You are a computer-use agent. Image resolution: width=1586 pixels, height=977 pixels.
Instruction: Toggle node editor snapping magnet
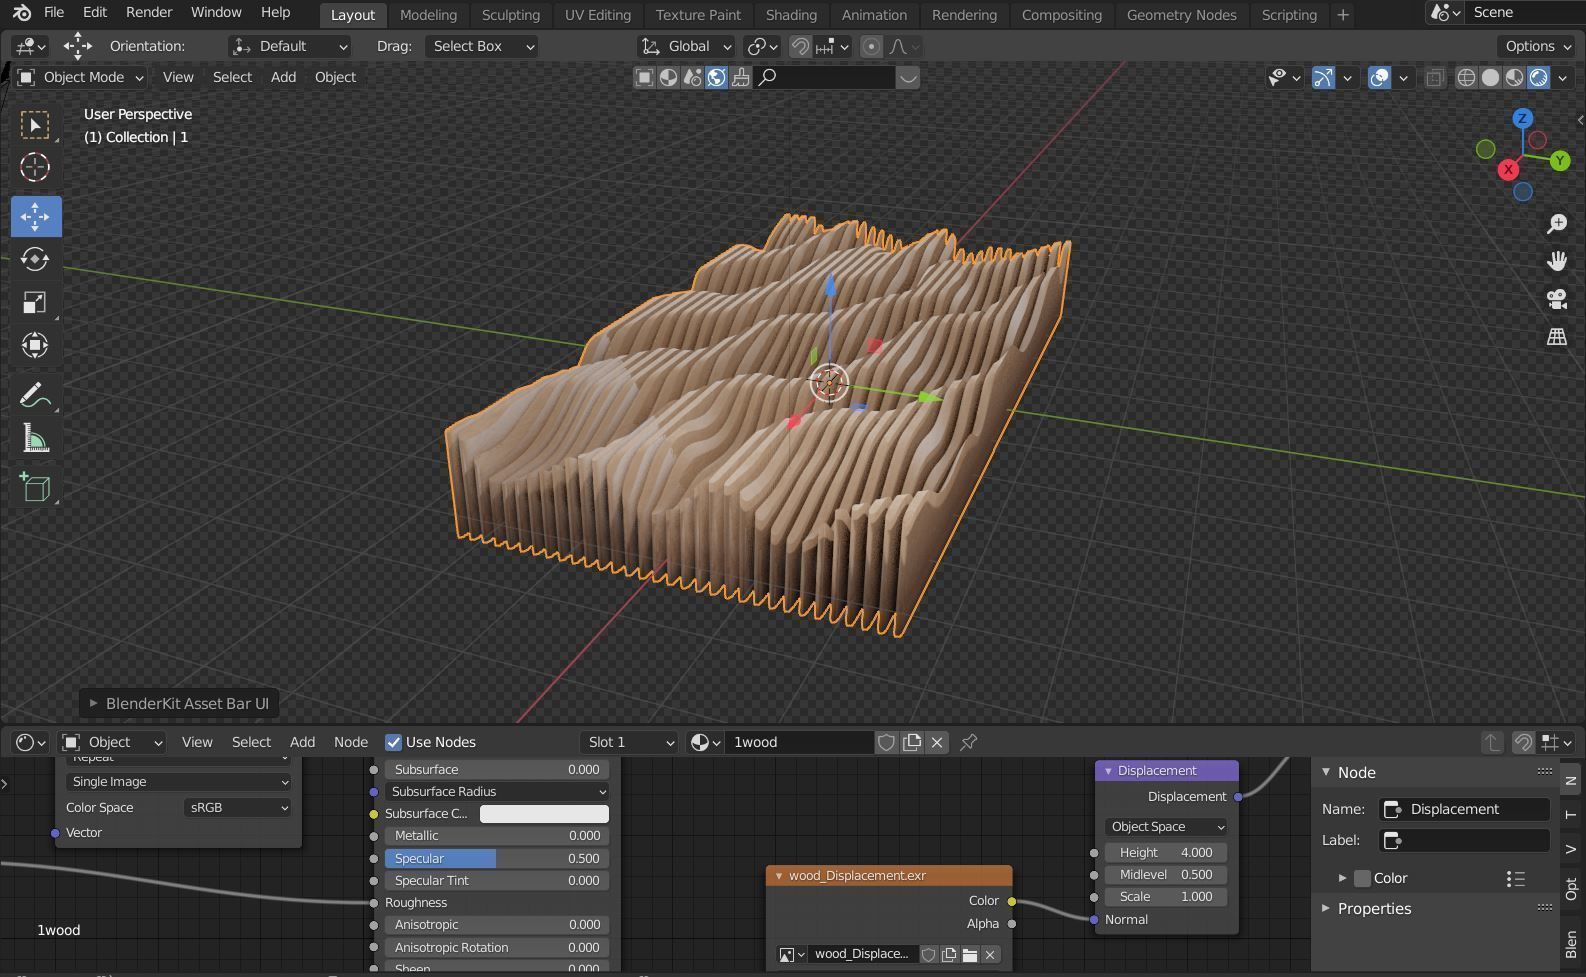(1522, 742)
